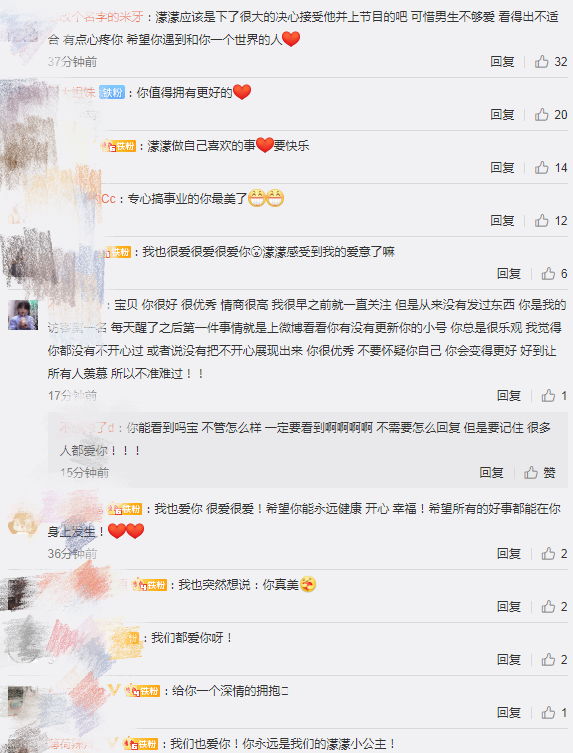Reply to the nested comment posted 15分钟前
Screen dimensions: 573x753
pyautogui.click(x=491, y=473)
